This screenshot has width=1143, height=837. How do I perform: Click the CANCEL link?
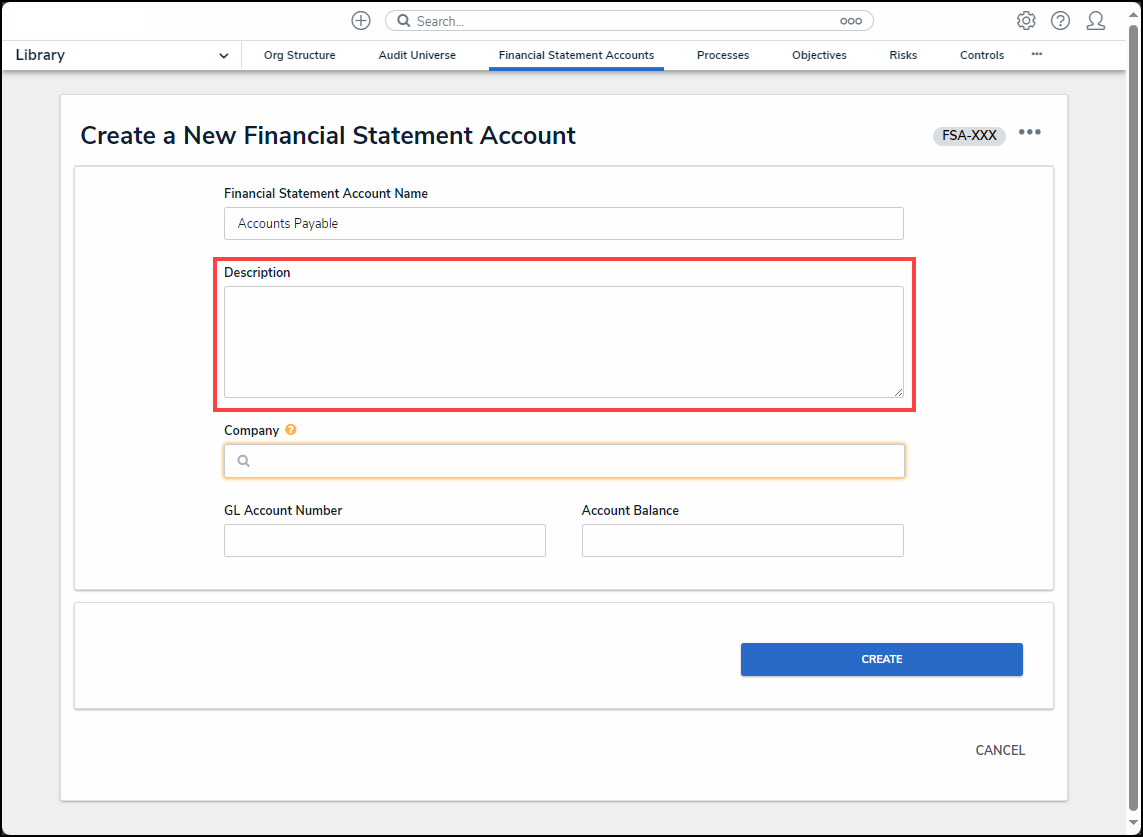coord(1000,750)
